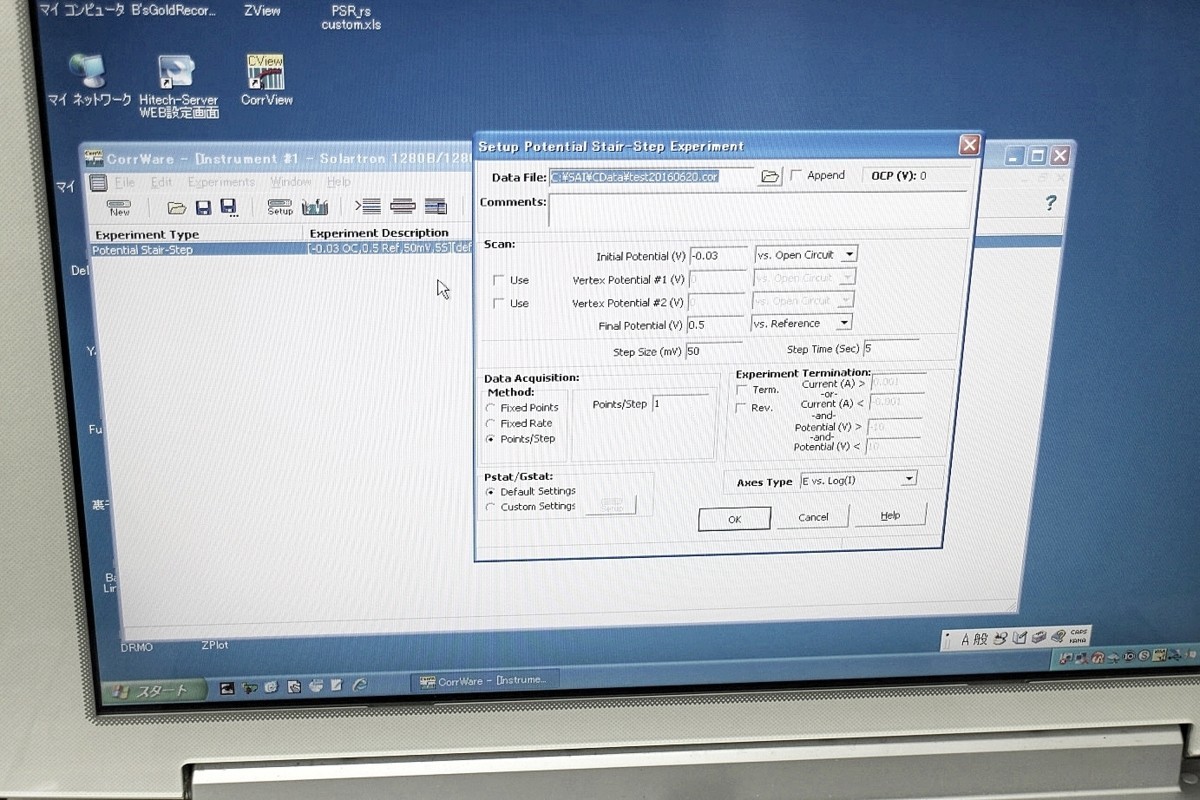Click the question mark help icon in CorrWare
1200x800 pixels.
point(1050,203)
